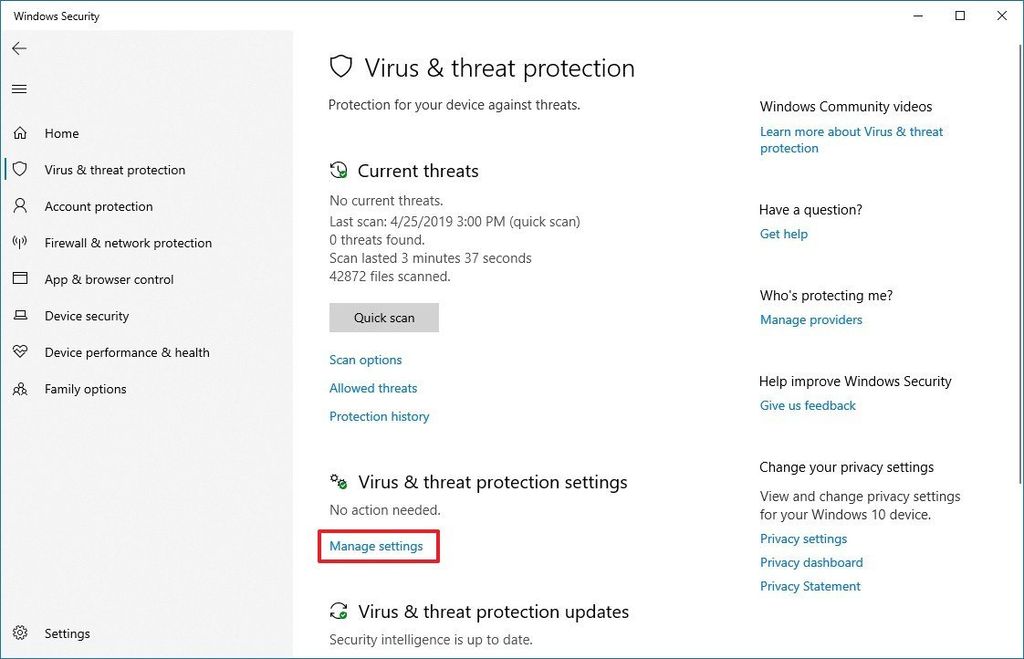Open Family options in the sidebar
The width and height of the screenshot is (1024, 659).
point(85,389)
